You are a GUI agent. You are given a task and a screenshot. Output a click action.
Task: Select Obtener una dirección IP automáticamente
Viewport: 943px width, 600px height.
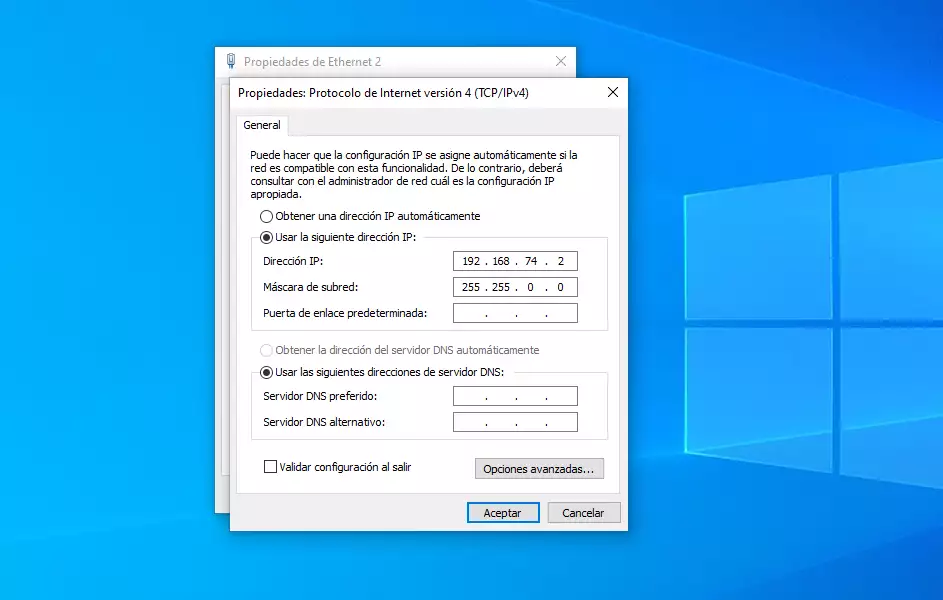[x=266, y=216]
